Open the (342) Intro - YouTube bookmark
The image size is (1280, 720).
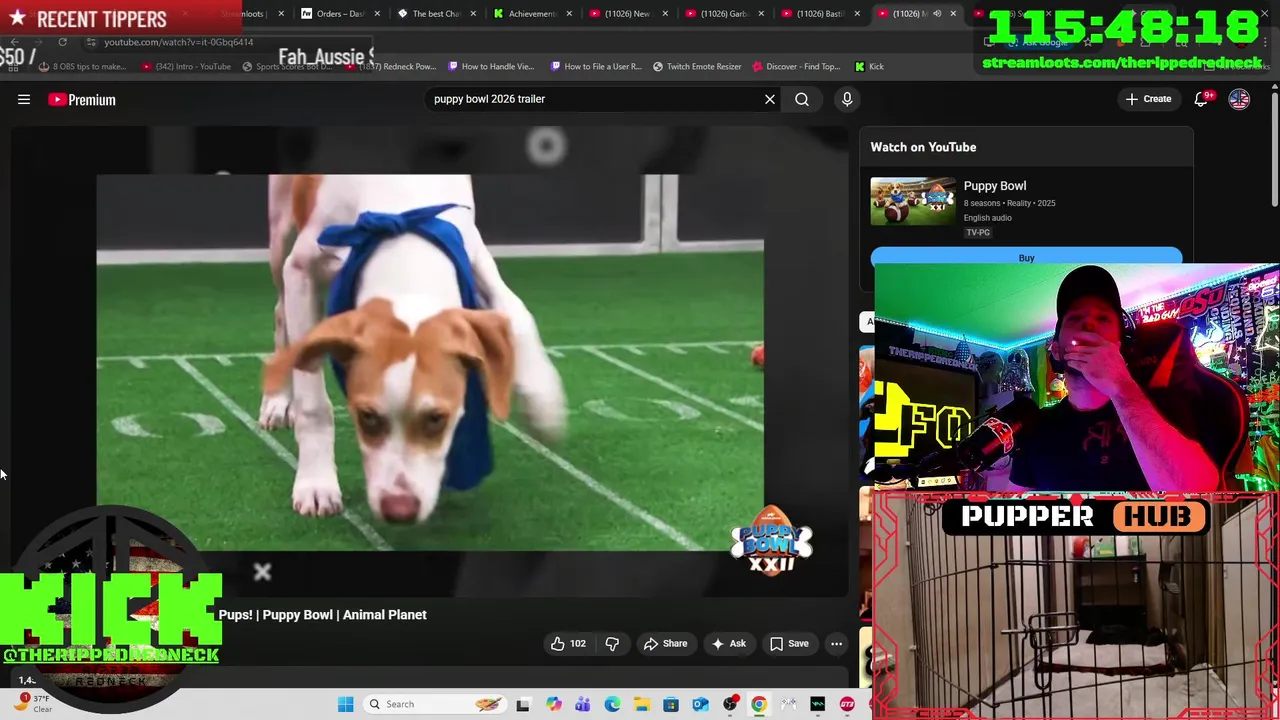tap(187, 66)
